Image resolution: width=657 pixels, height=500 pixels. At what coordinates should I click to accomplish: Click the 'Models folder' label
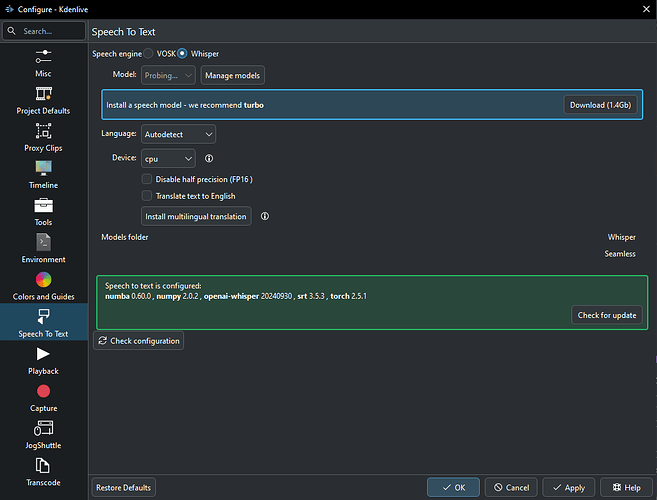(x=125, y=237)
